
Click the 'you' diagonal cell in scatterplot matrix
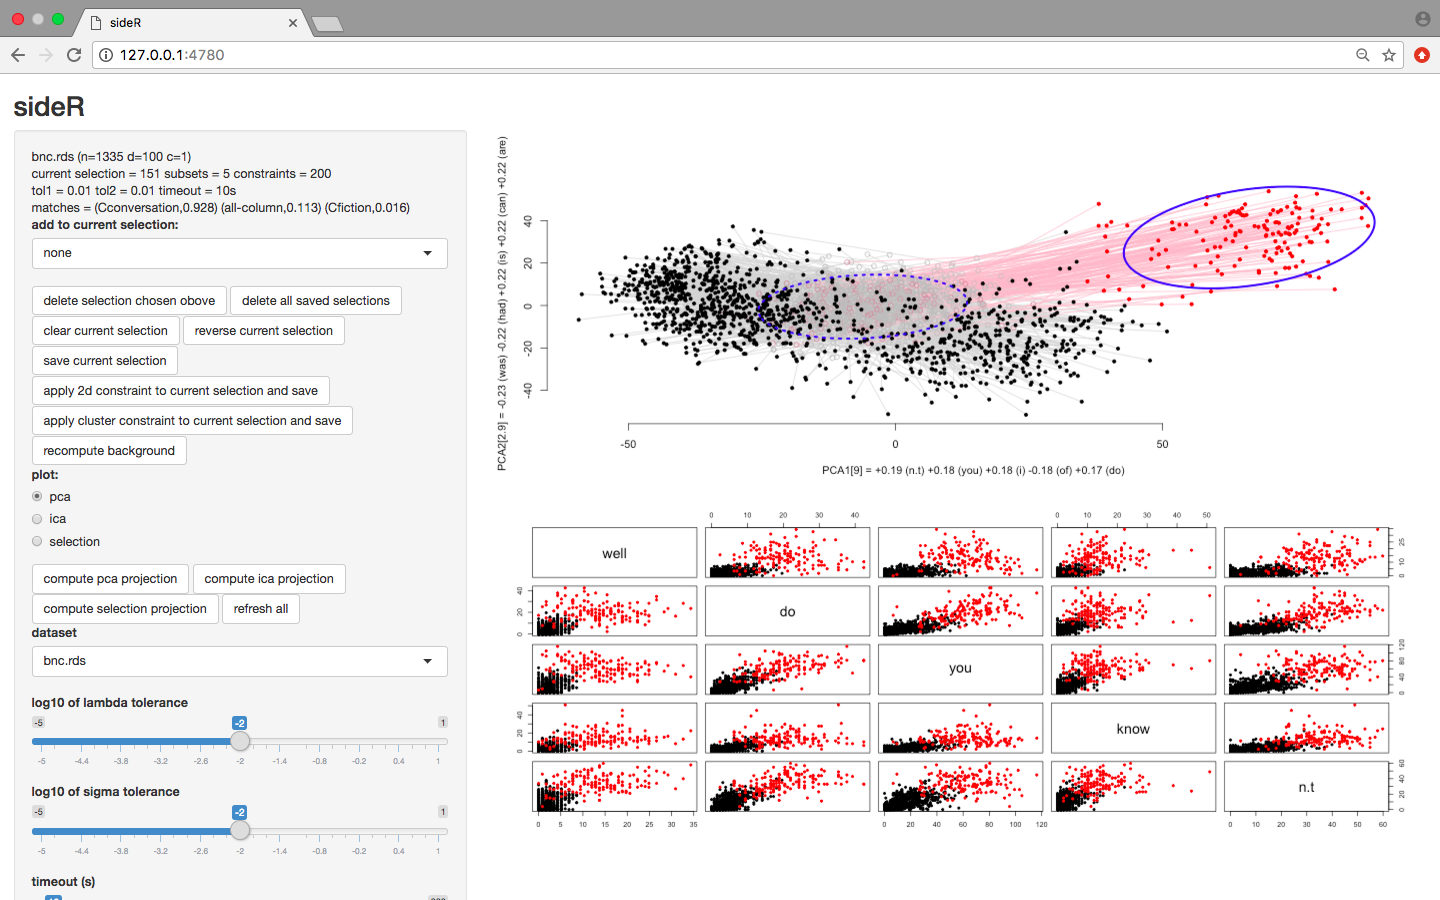tap(960, 669)
